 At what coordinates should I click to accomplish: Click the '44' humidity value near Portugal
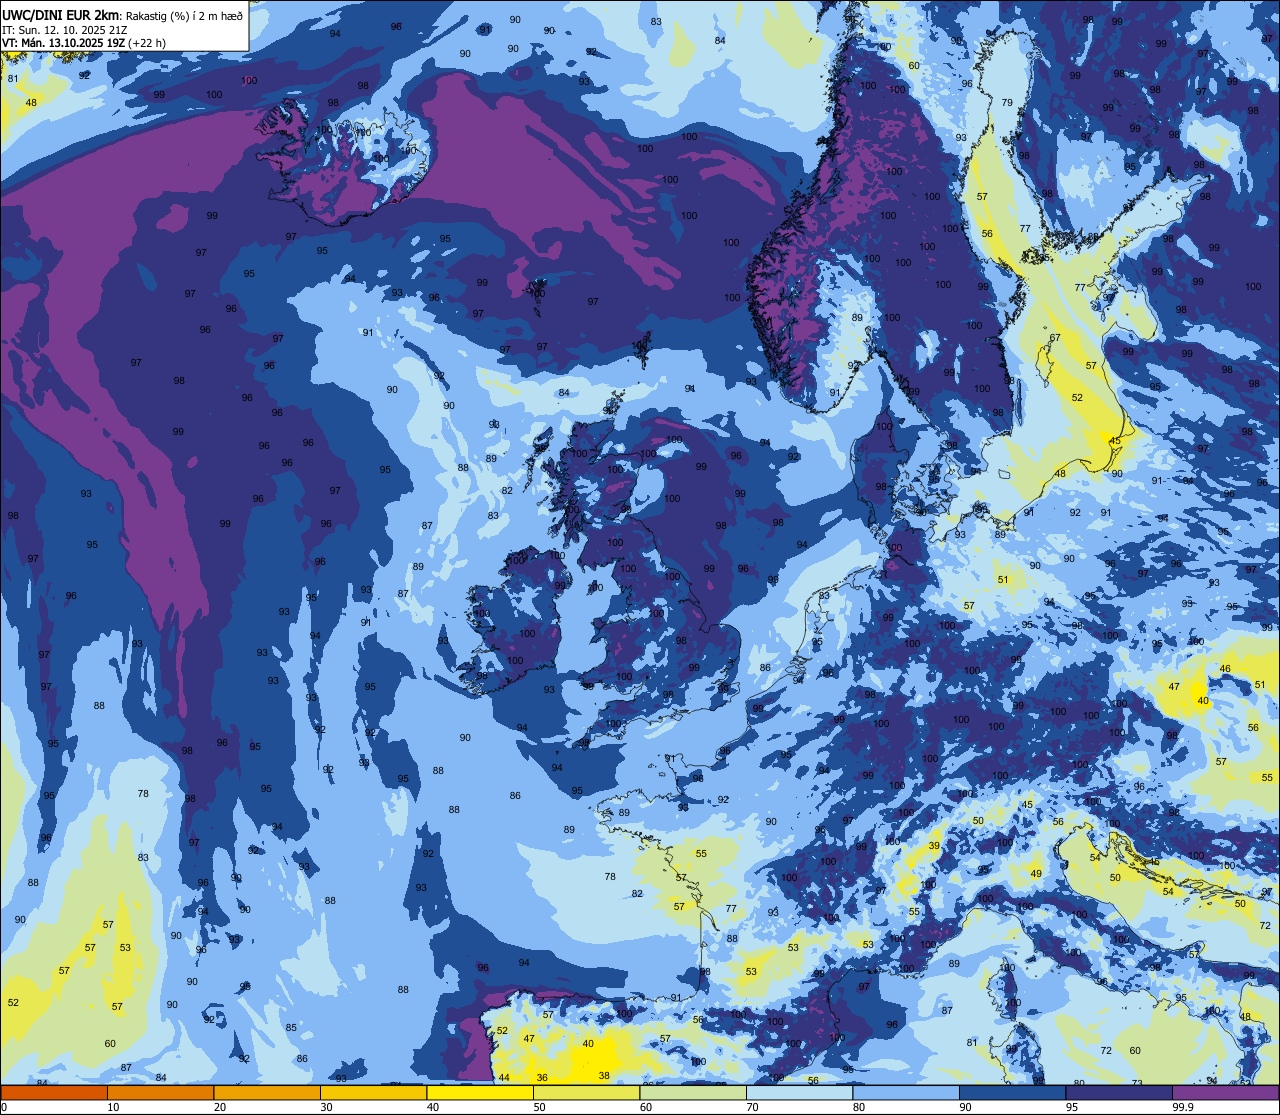(x=504, y=1077)
